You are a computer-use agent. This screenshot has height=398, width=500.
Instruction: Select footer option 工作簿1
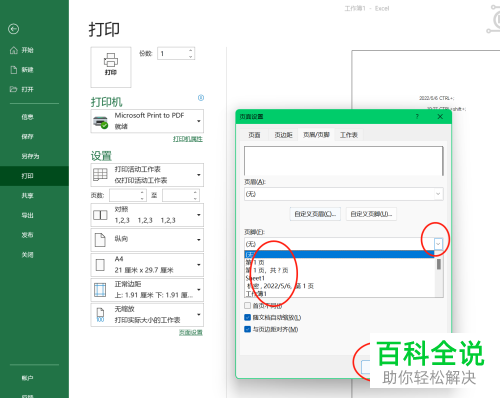(x=339, y=293)
